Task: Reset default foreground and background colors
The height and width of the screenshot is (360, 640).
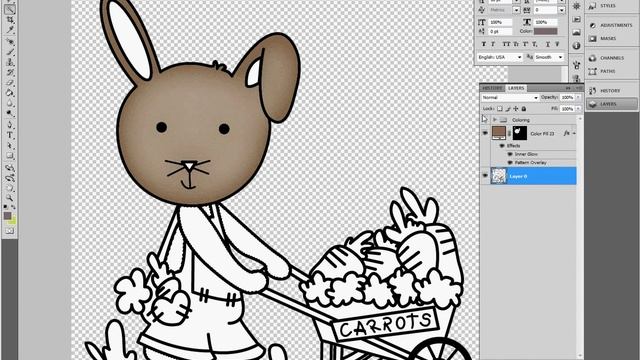Action: pyautogui.click(x=5, y=207)
